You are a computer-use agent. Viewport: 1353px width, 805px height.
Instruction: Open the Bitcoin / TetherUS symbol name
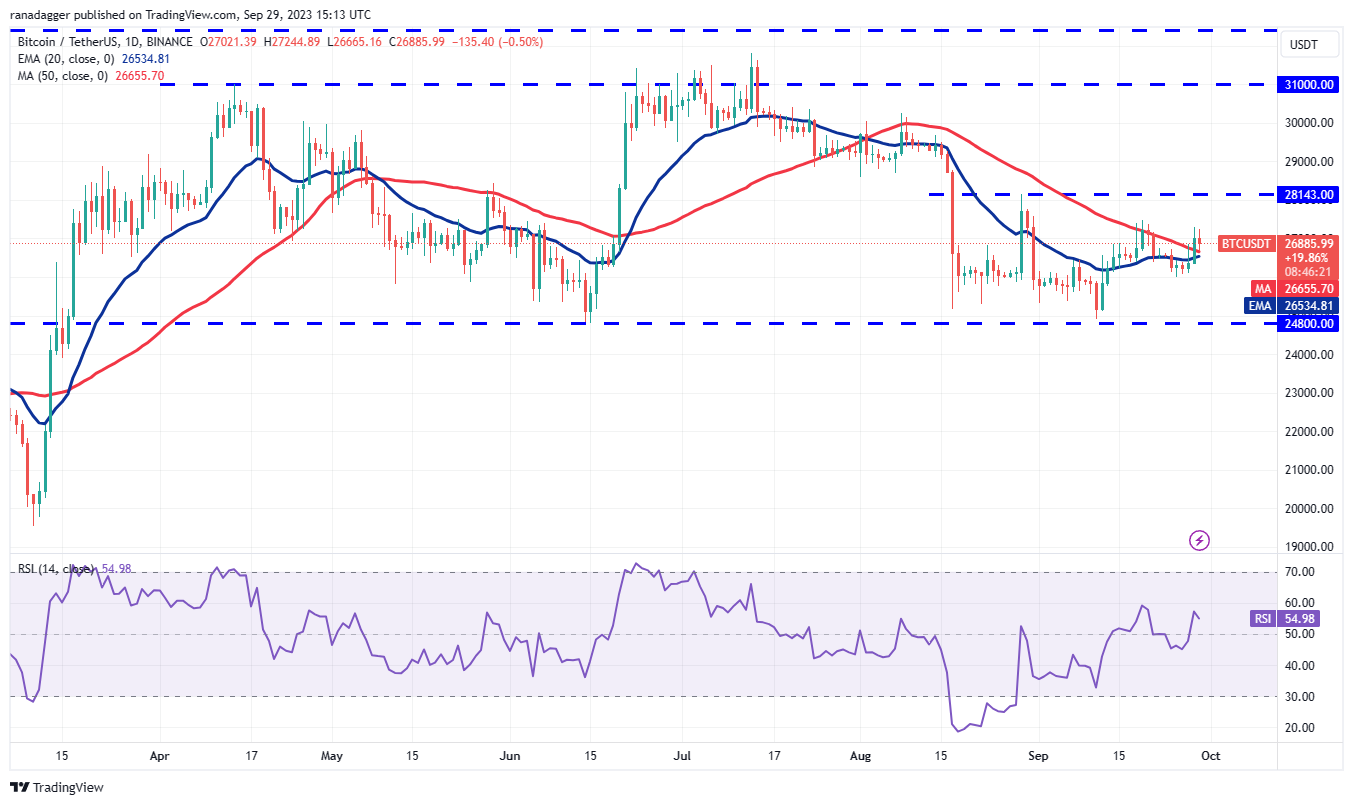(70, 43)
